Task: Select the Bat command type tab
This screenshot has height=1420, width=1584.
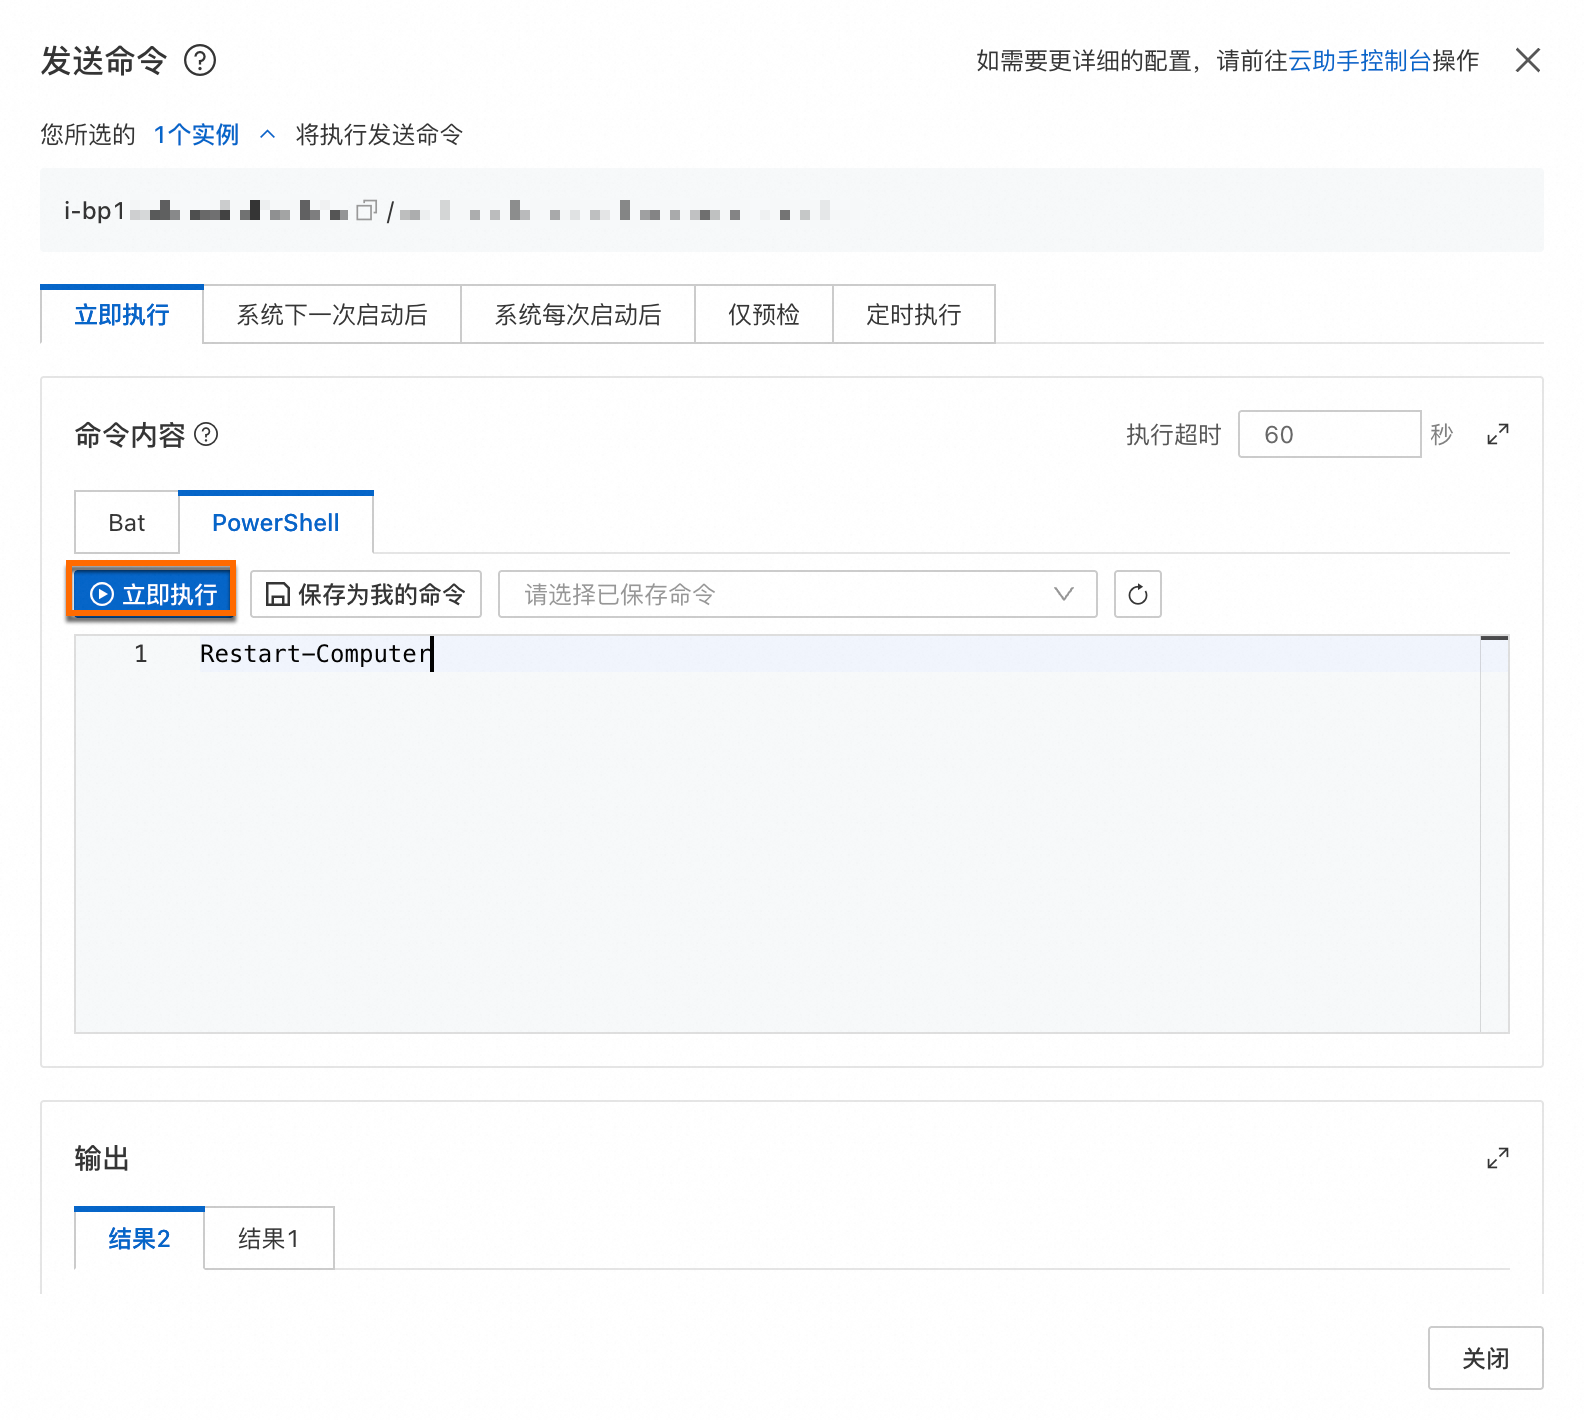Action: coord(127,523)
